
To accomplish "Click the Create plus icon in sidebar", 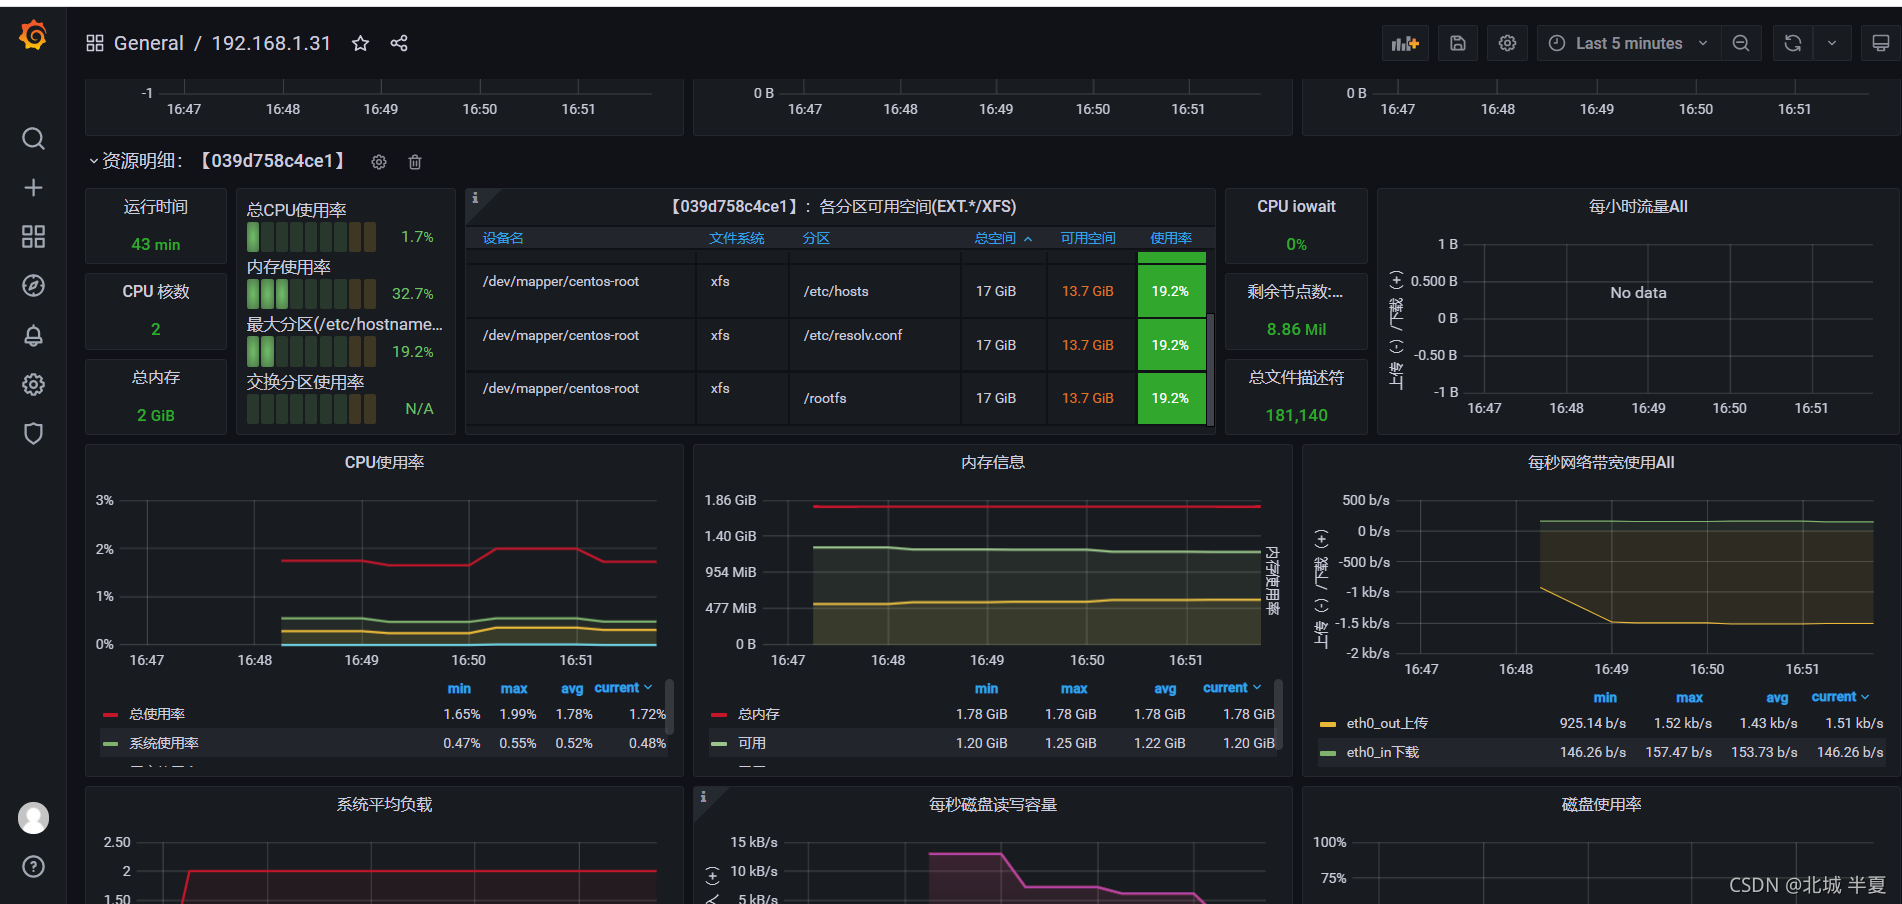I will 33,188.
